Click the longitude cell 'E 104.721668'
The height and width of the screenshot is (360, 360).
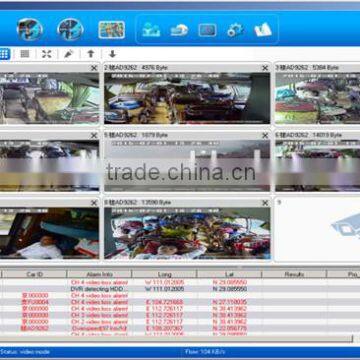(164, 302)
